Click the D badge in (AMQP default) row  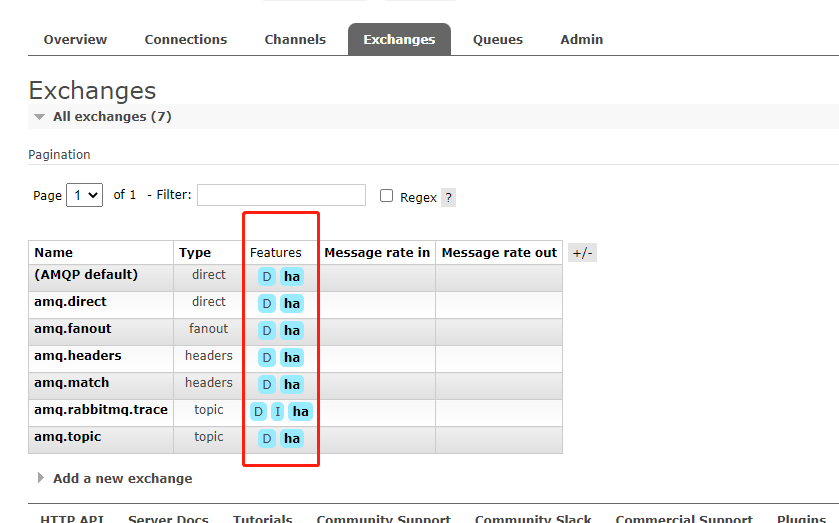[x=266, y=277]
